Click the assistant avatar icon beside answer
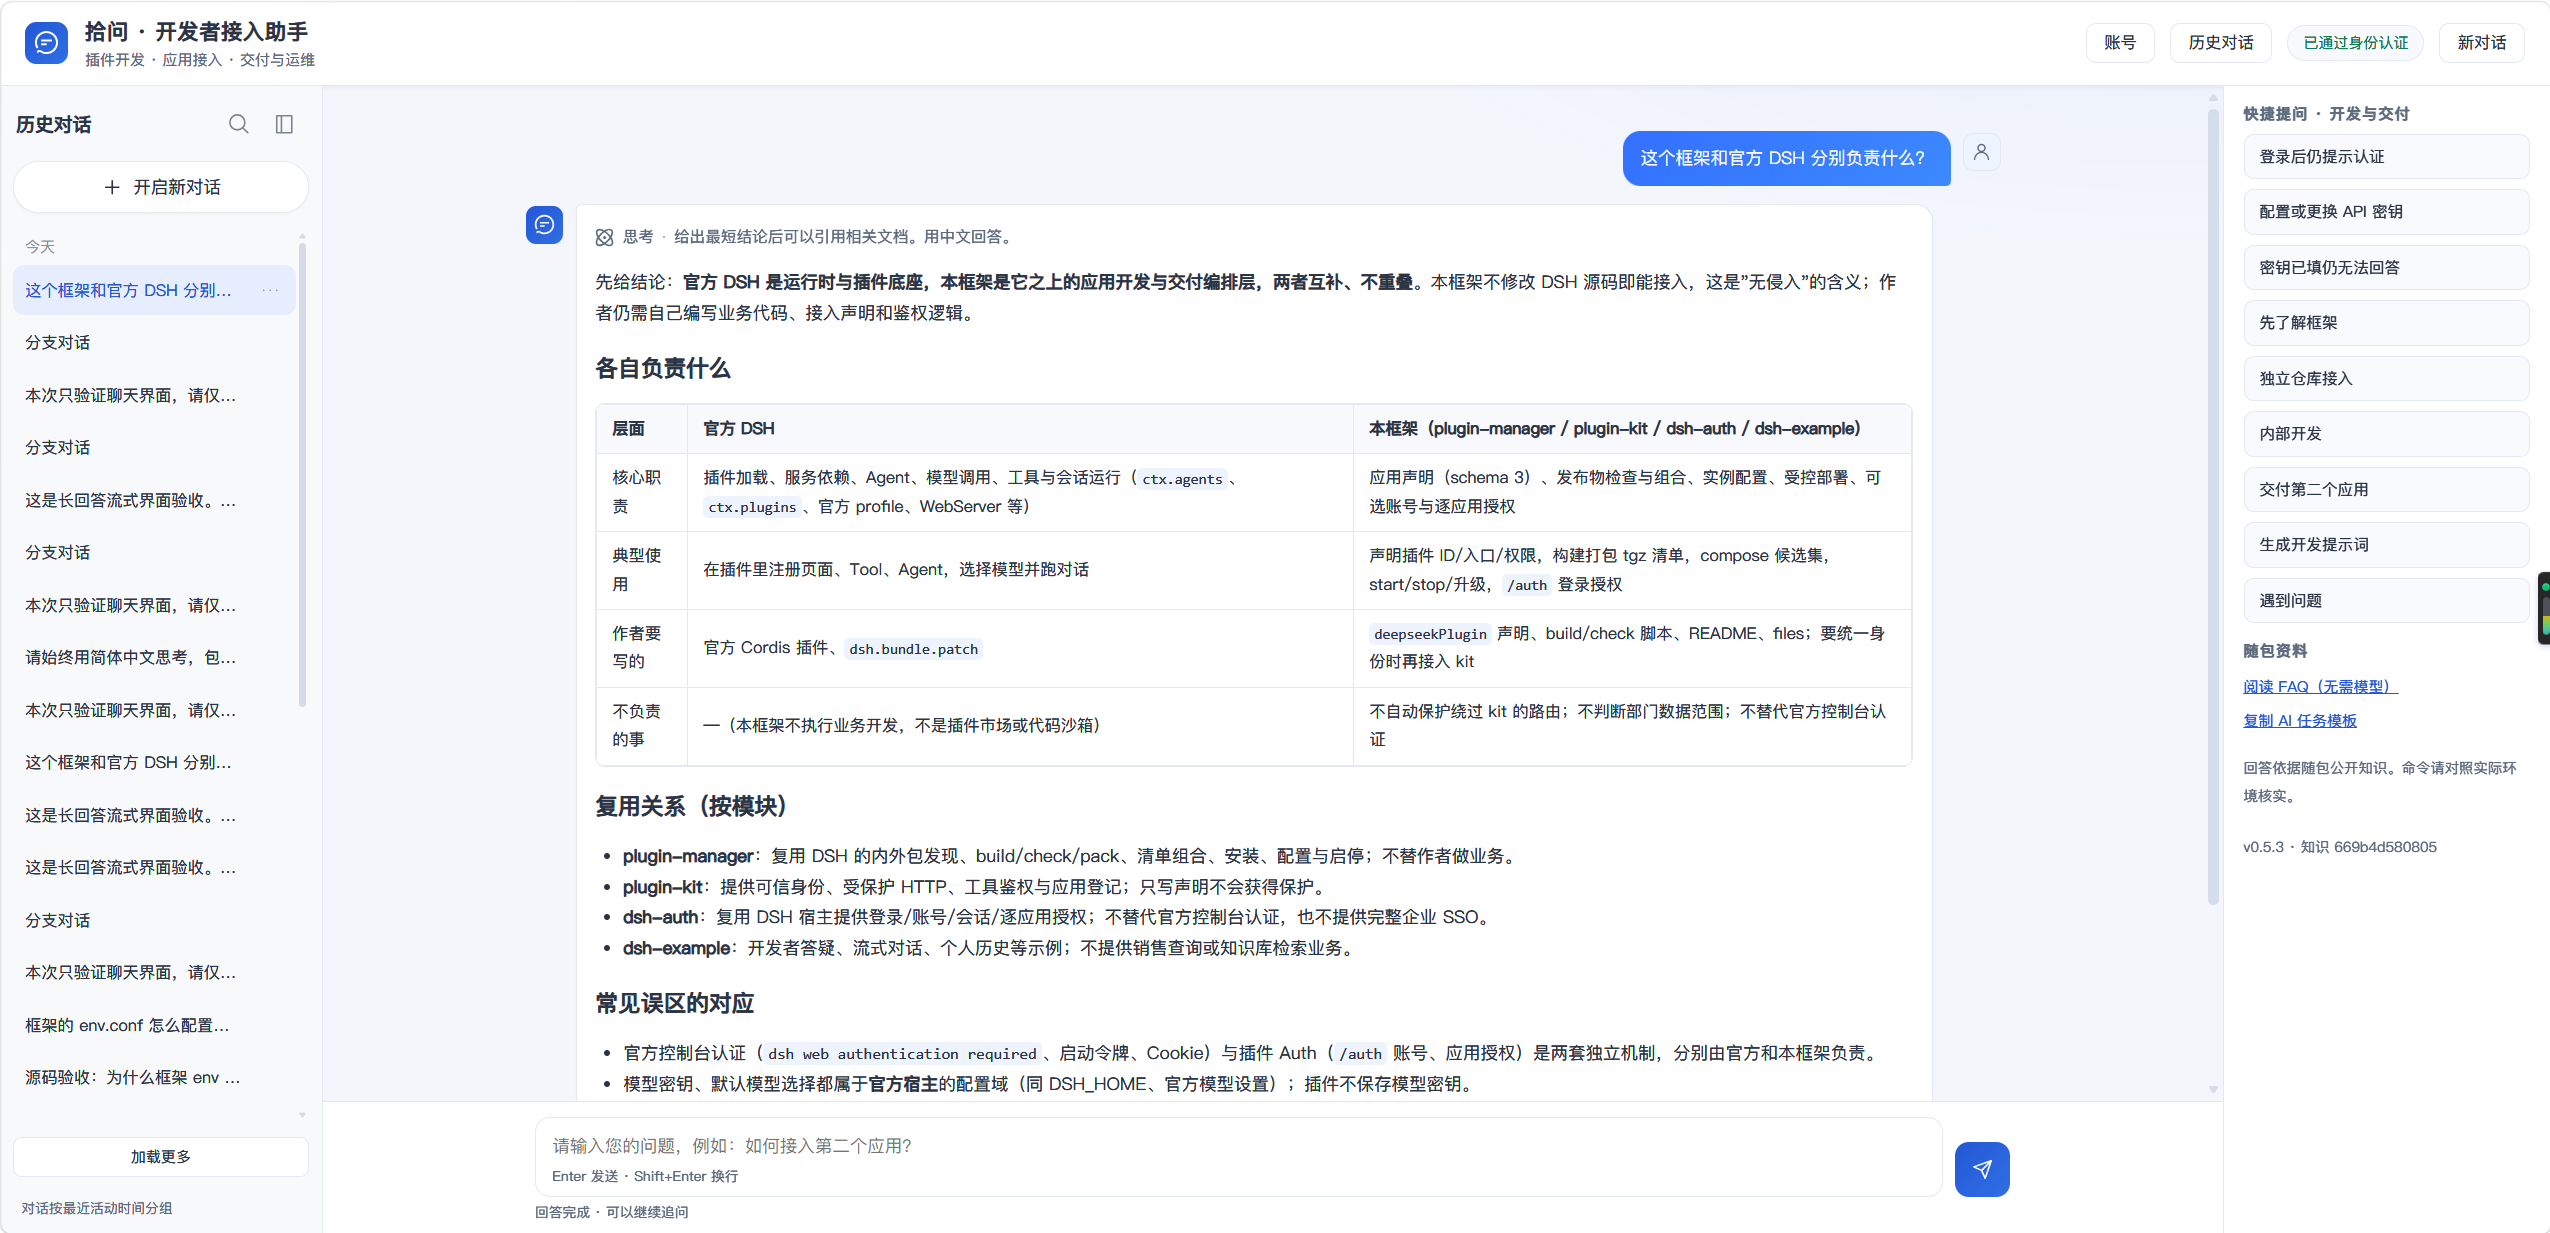2550x1233 pixels. [x=544, y=224]
